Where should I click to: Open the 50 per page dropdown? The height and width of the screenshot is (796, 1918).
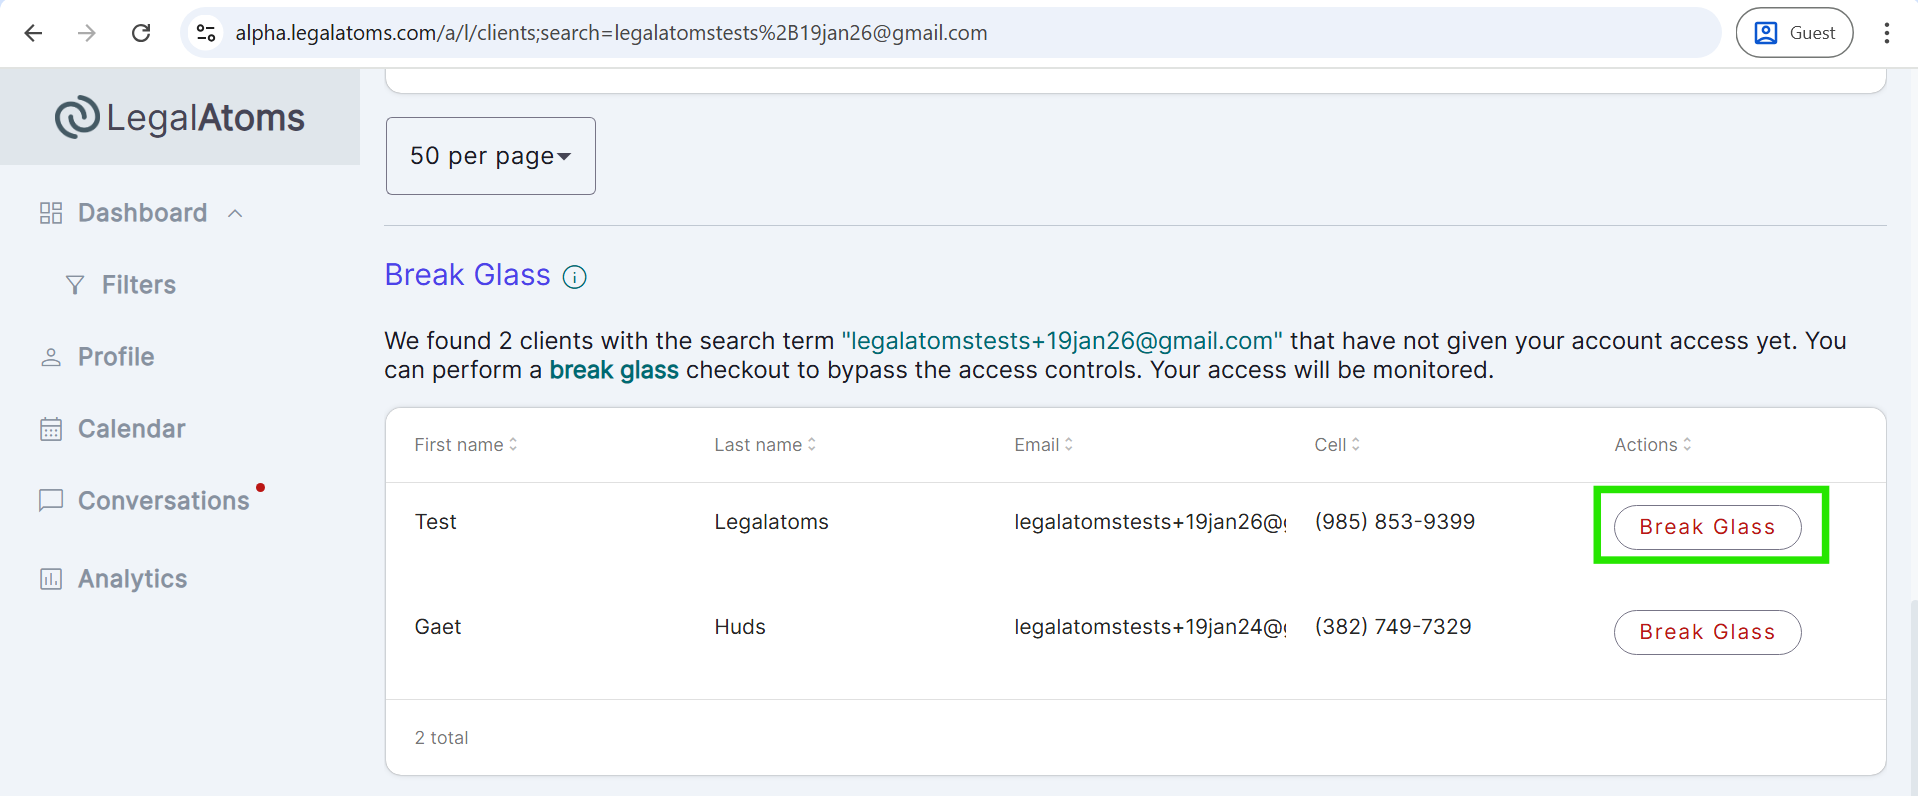[490, 156]
